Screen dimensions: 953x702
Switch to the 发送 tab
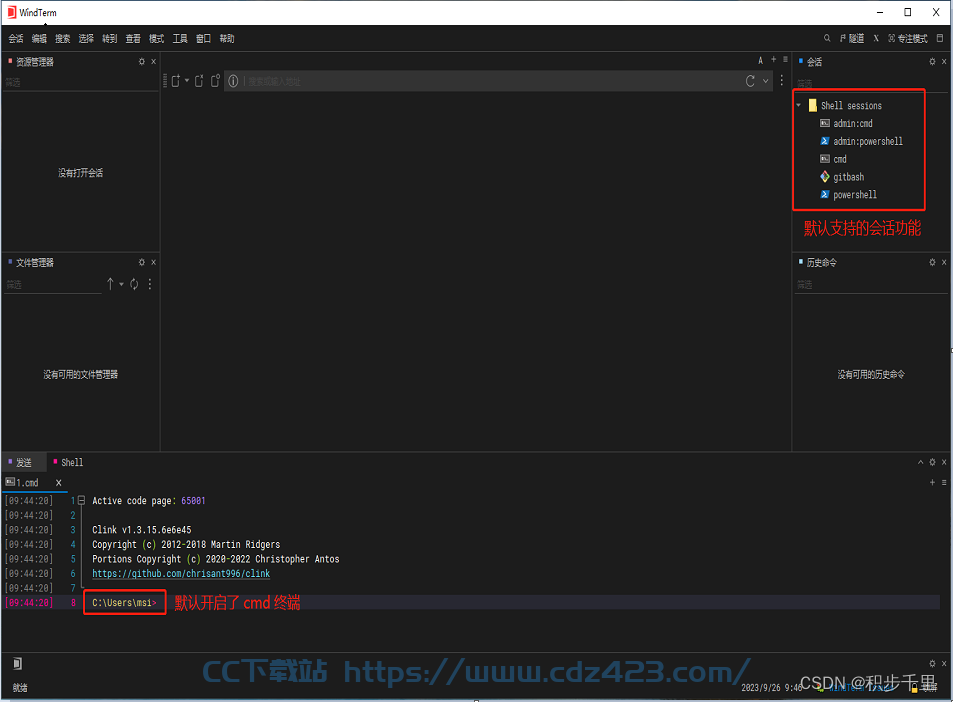pos(23,463)
